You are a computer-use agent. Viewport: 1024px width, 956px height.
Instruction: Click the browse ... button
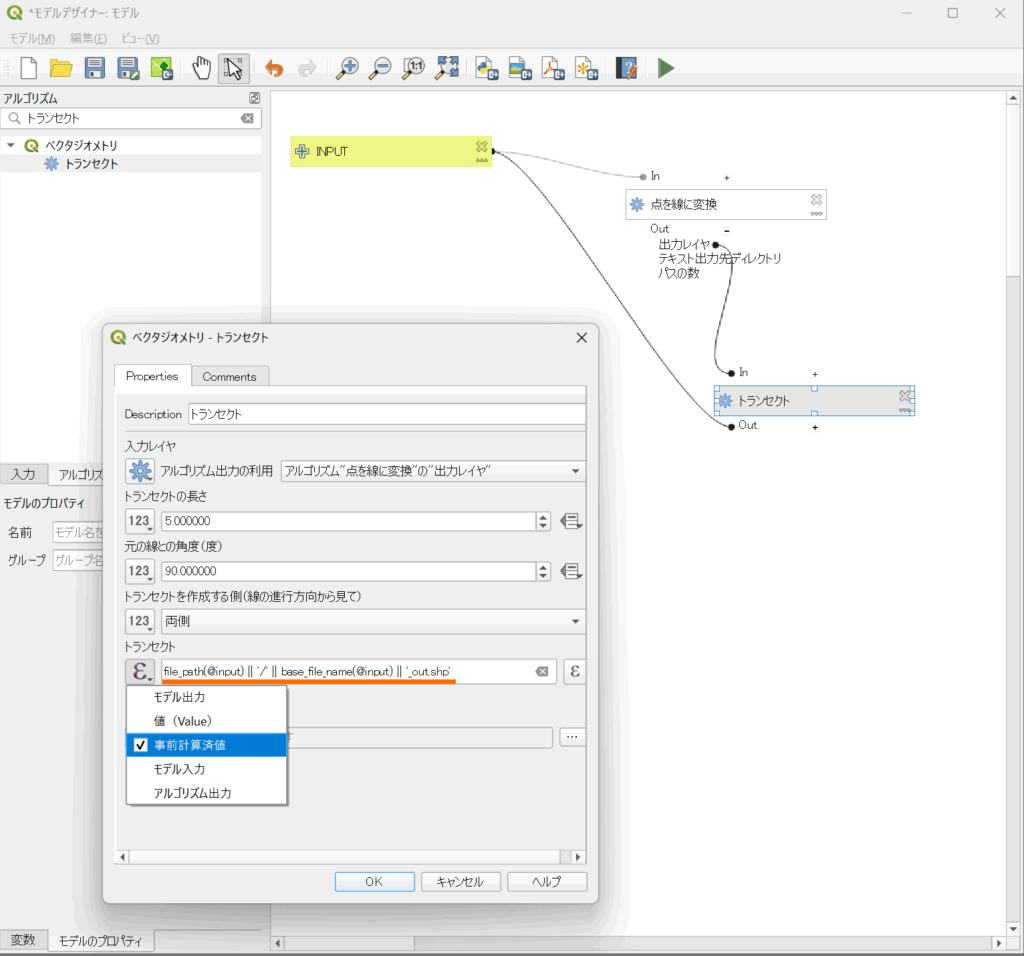pyautogui.click(x=572, y=737)
